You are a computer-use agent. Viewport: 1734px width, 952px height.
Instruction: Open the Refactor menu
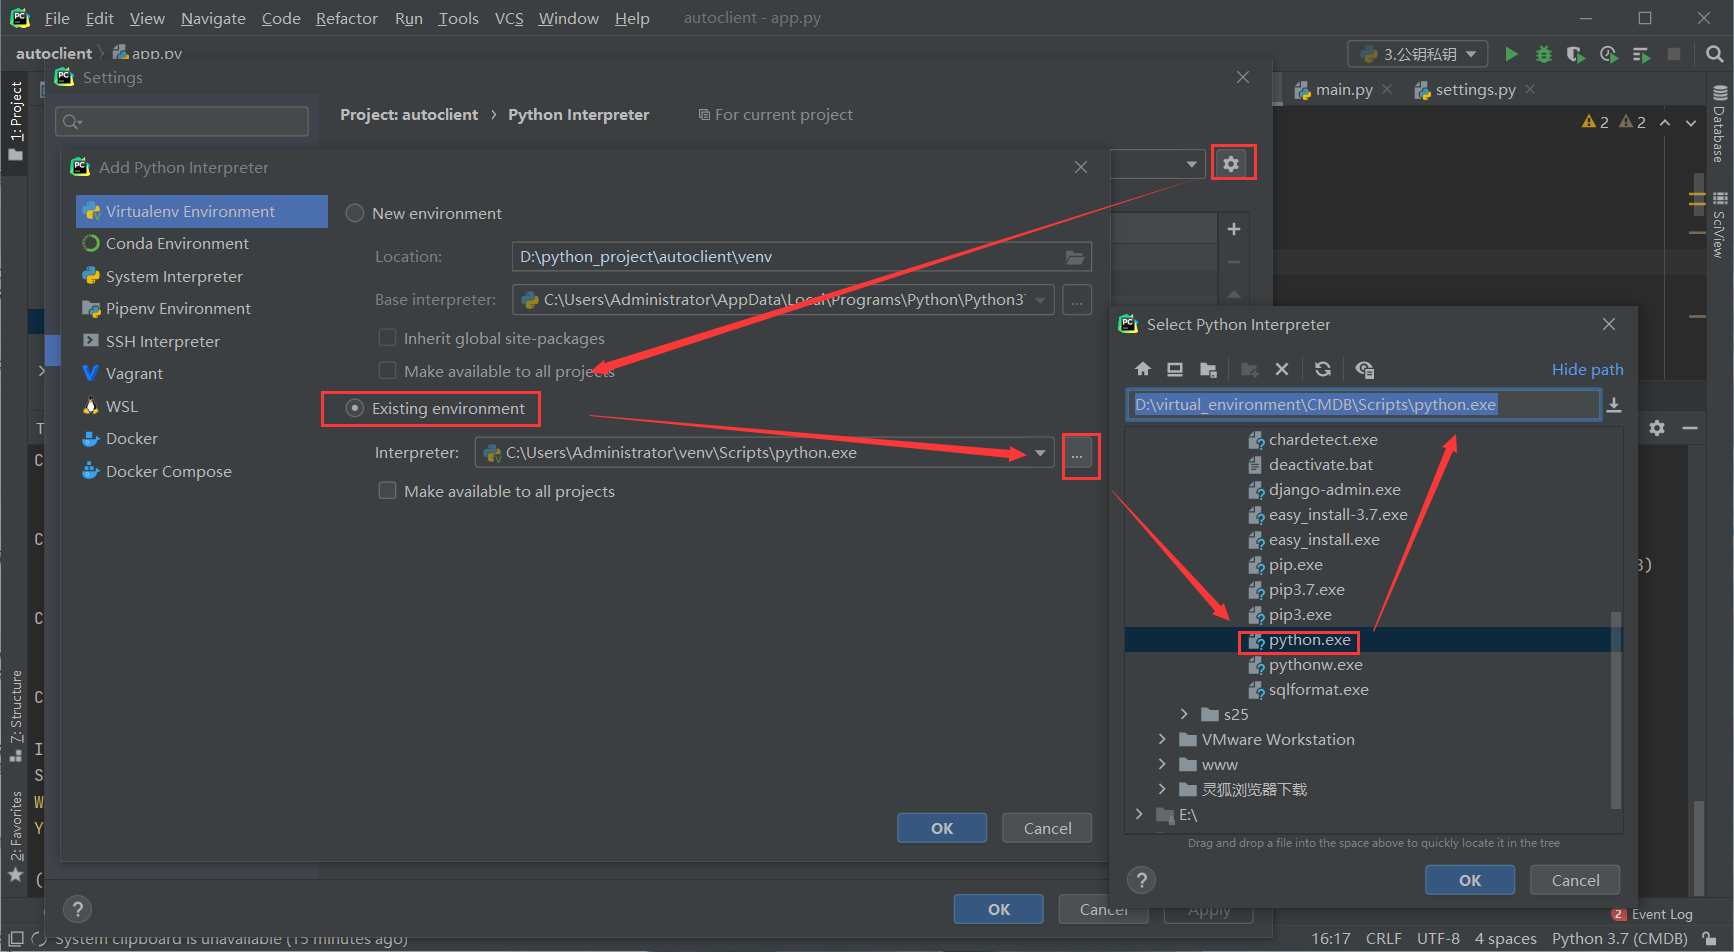346,18
